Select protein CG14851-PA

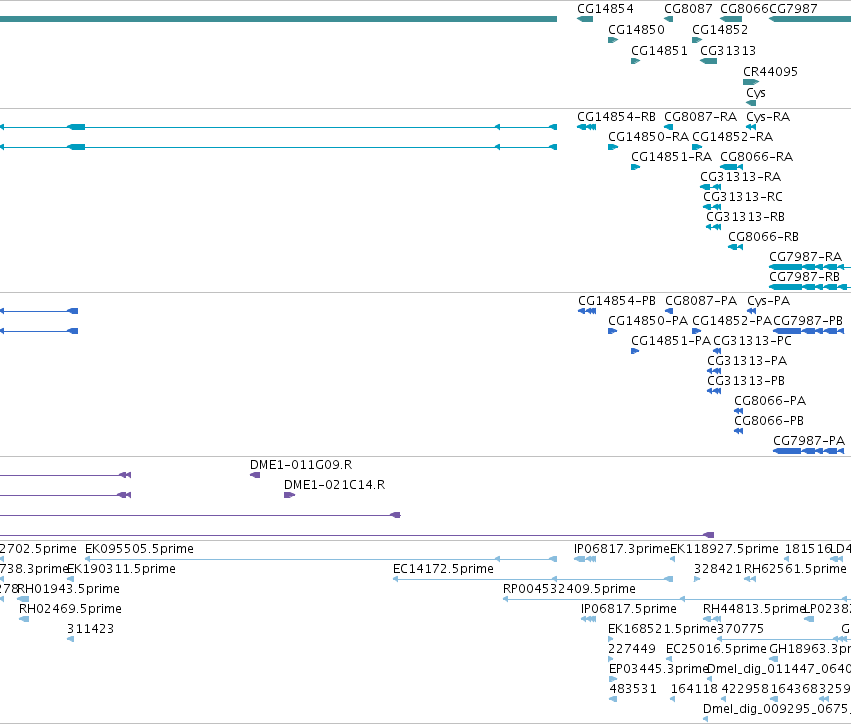pyautogui.click(x=671, y=341)
